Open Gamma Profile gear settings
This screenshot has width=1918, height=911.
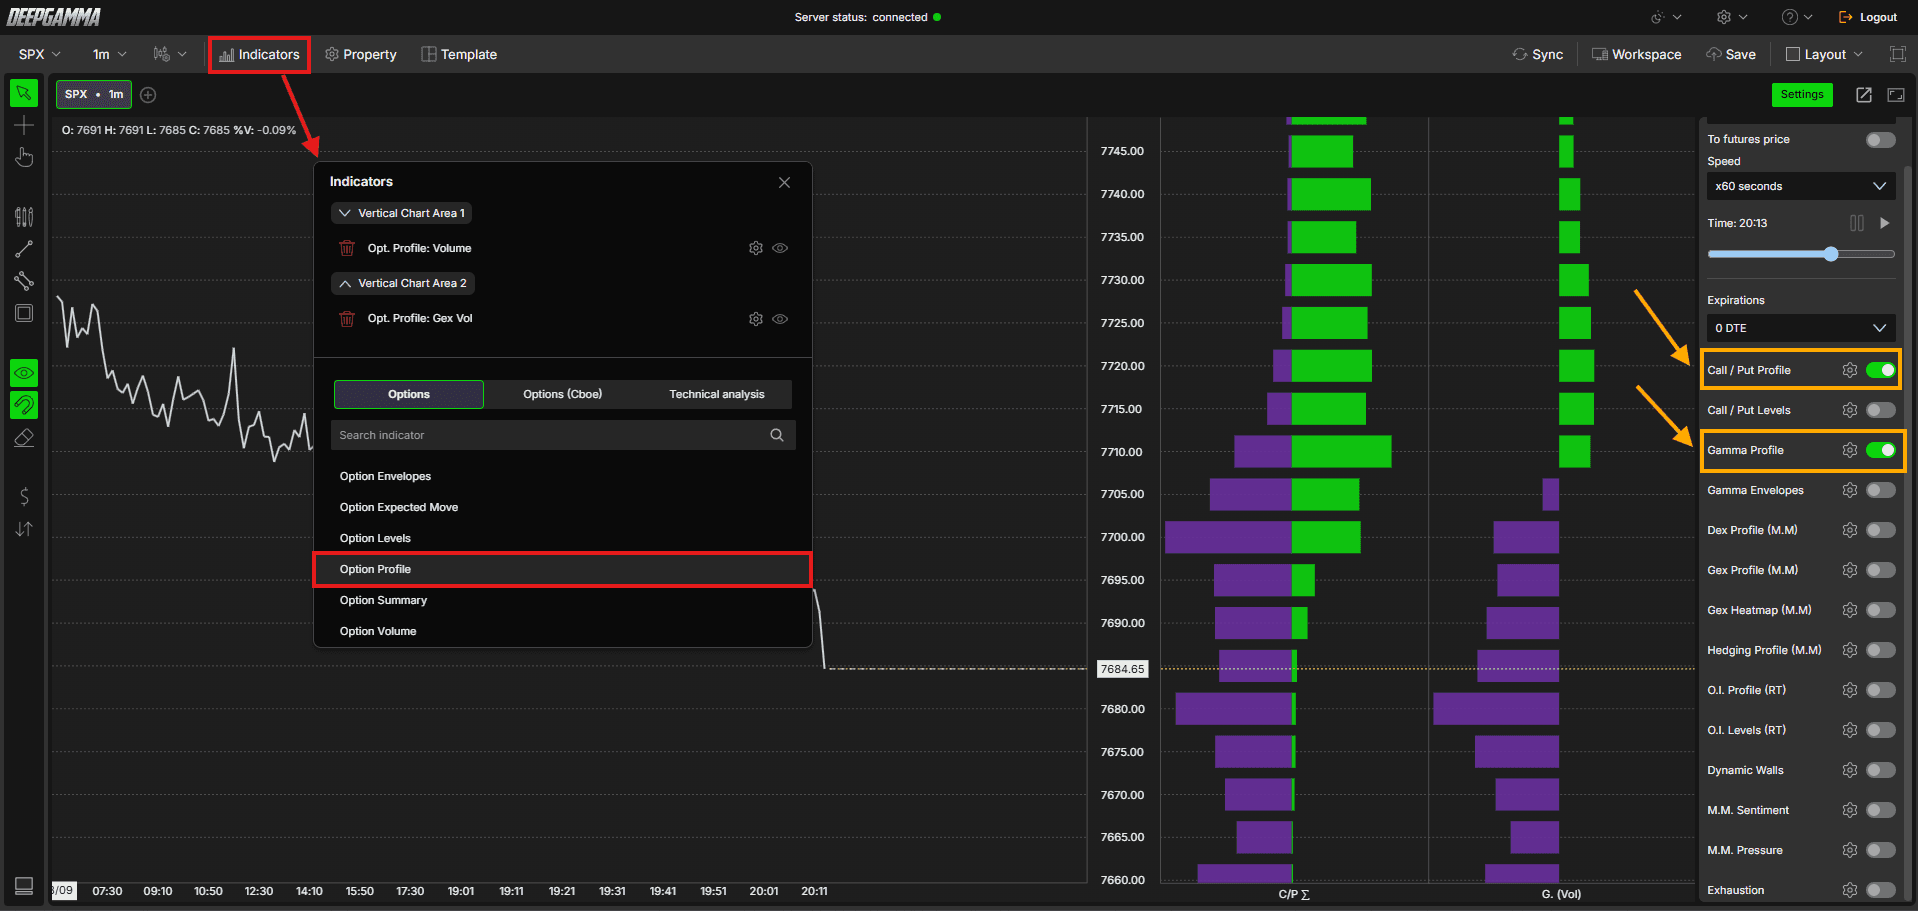pos(1850,450)
